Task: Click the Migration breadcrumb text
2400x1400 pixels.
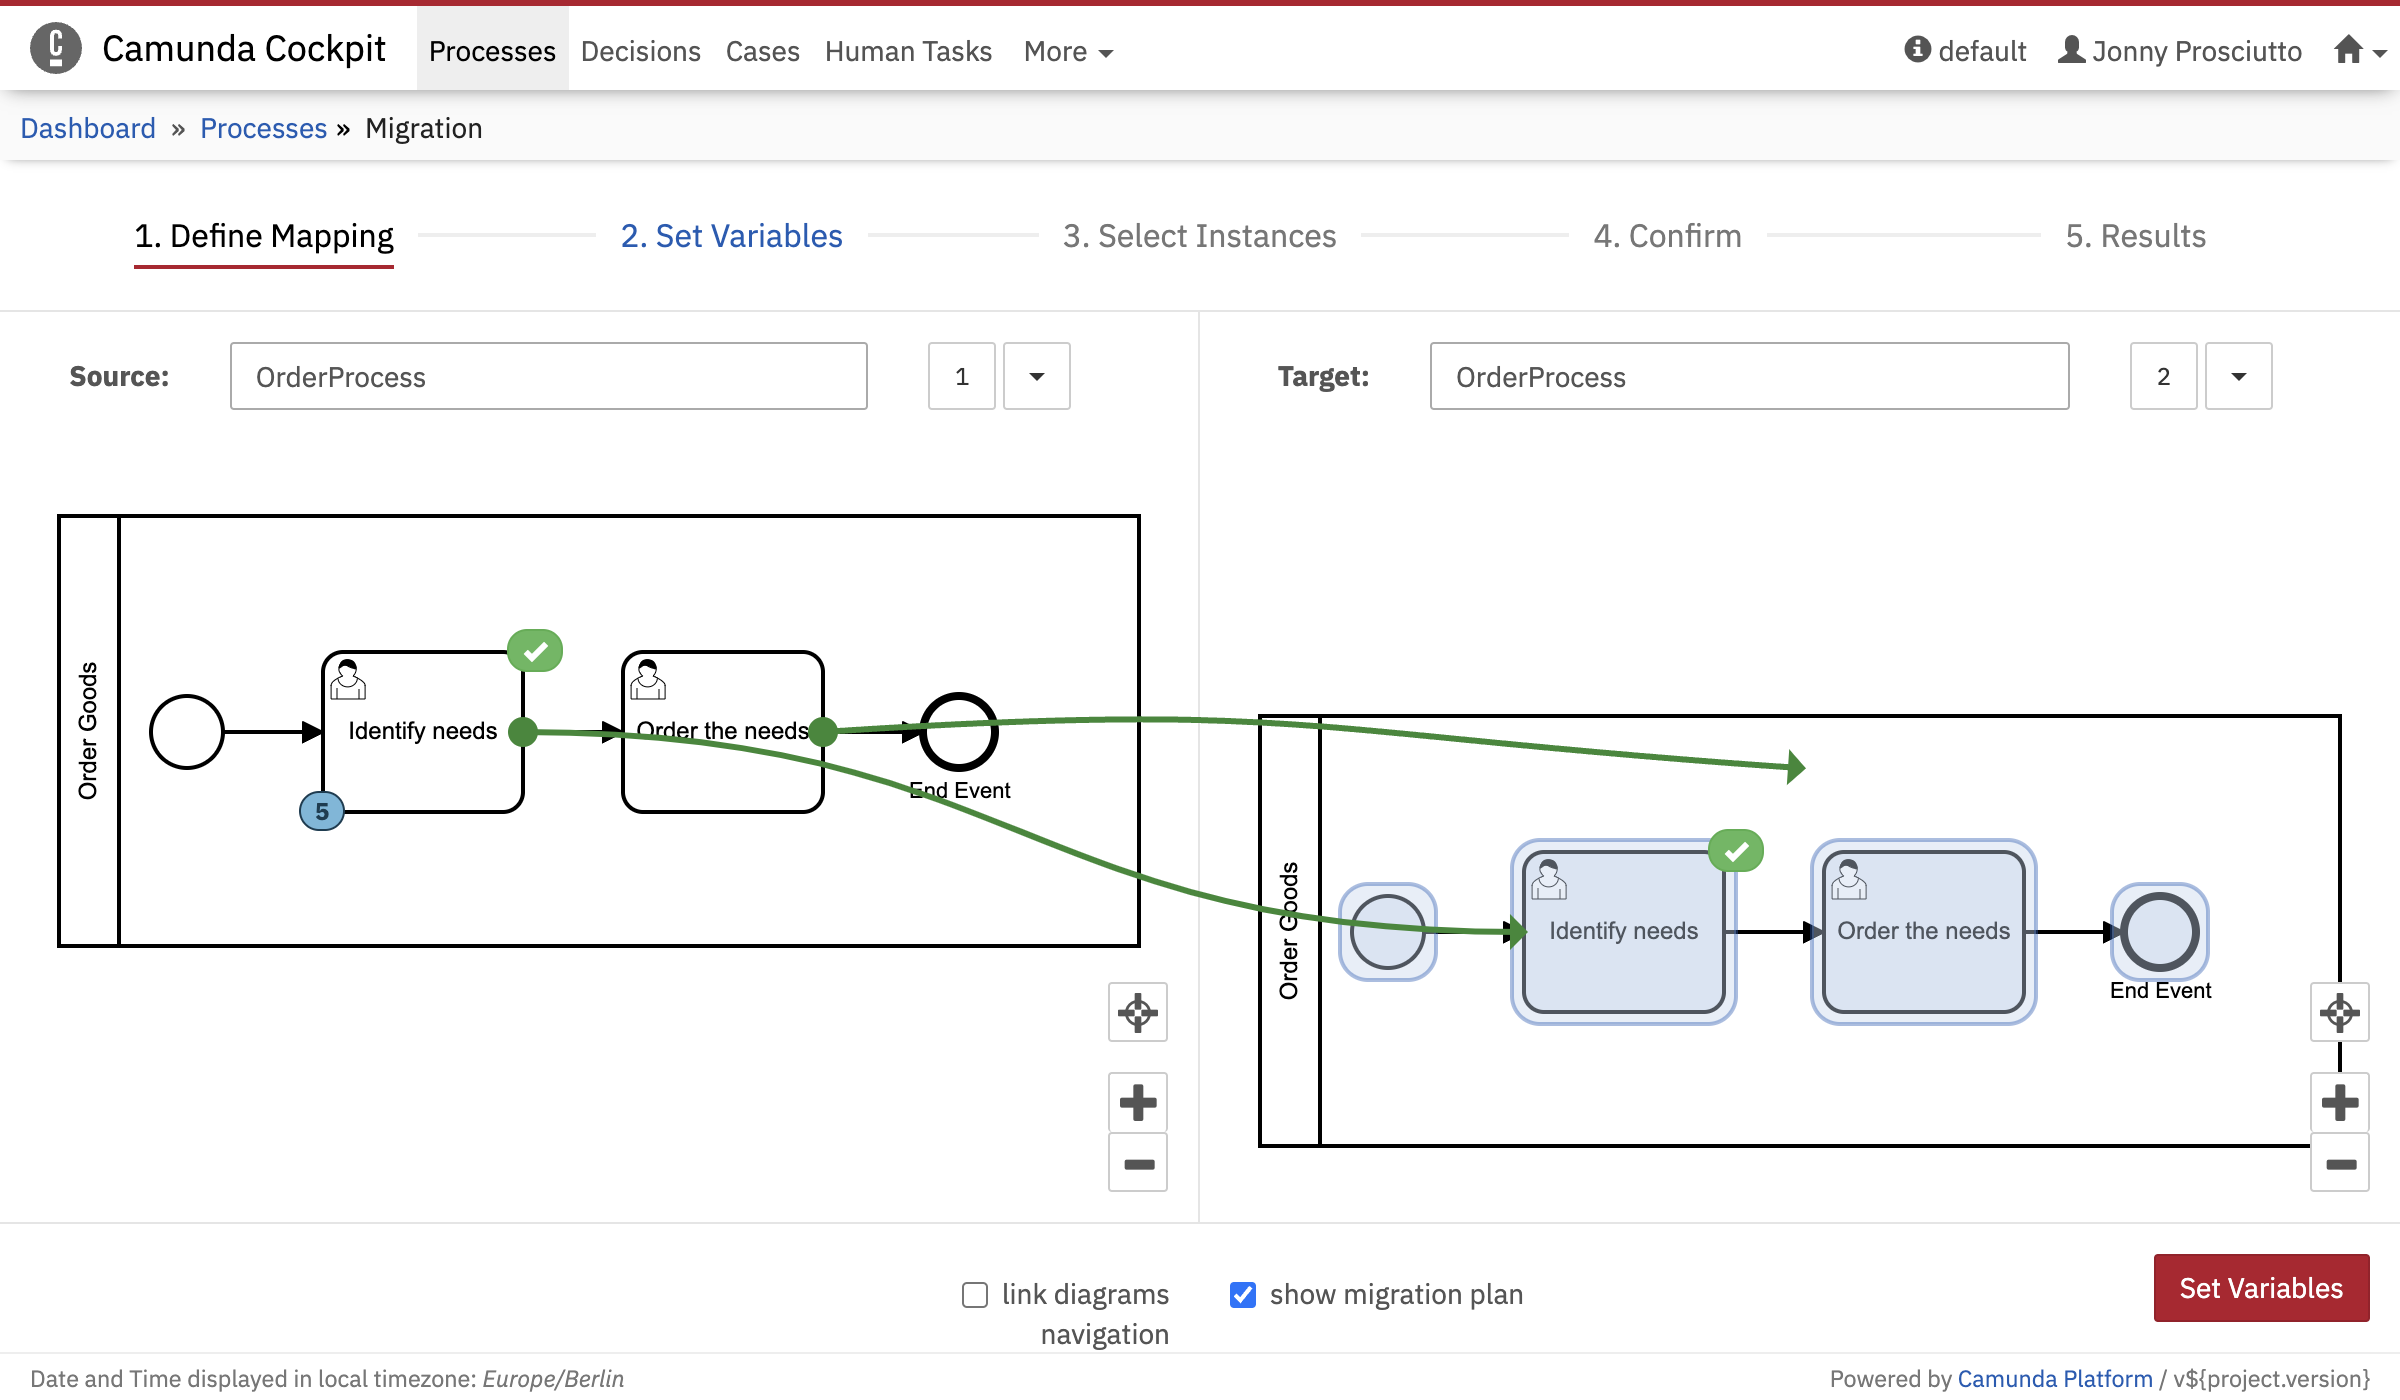Action: (424, 128)
